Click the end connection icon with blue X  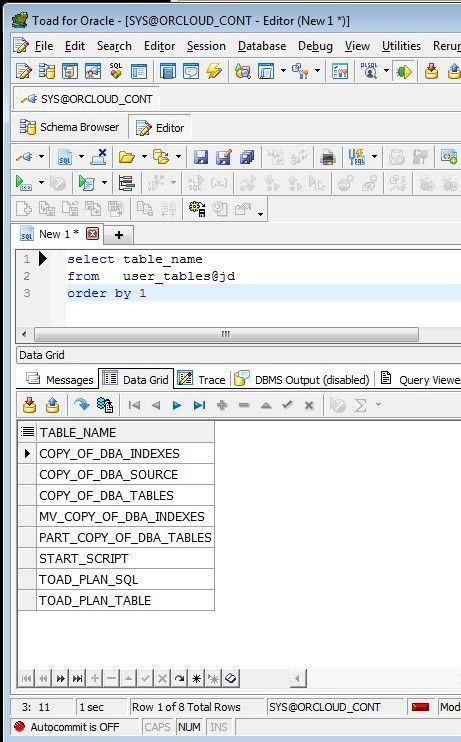(99, 157)
